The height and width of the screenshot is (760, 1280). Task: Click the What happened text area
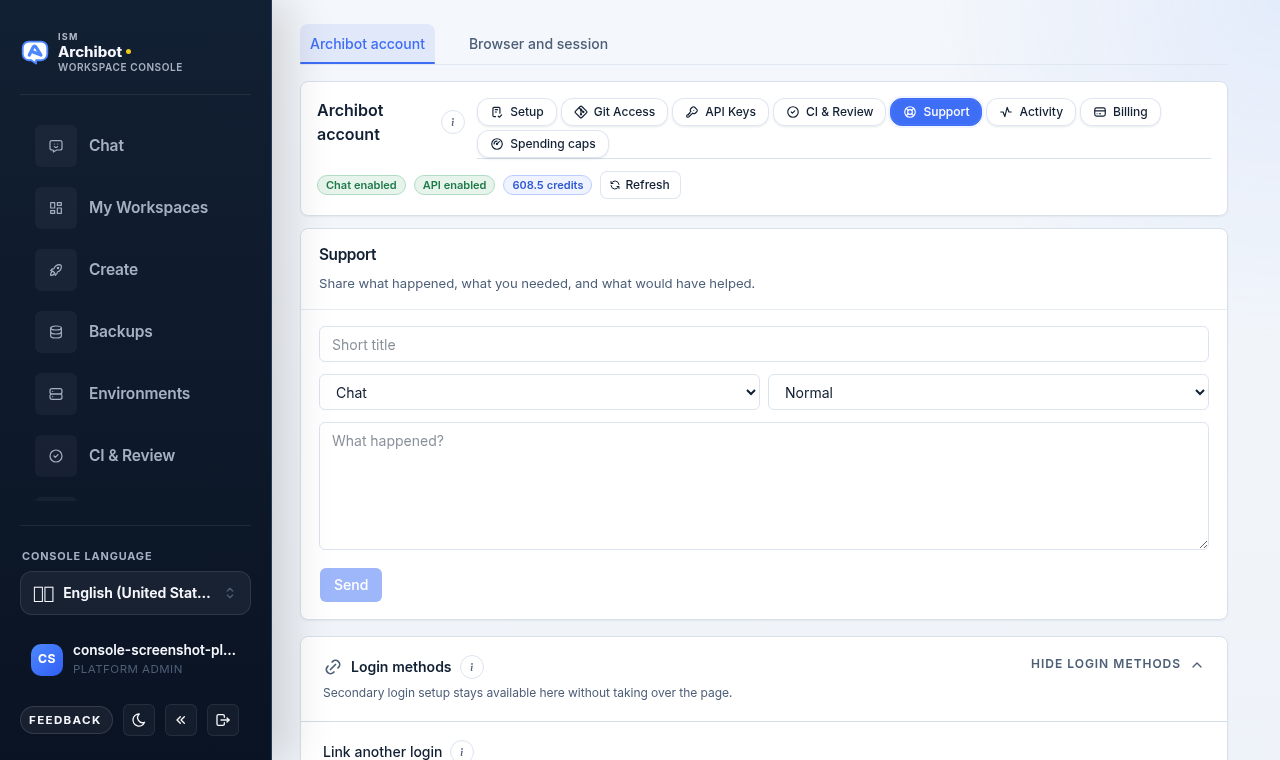764,486
